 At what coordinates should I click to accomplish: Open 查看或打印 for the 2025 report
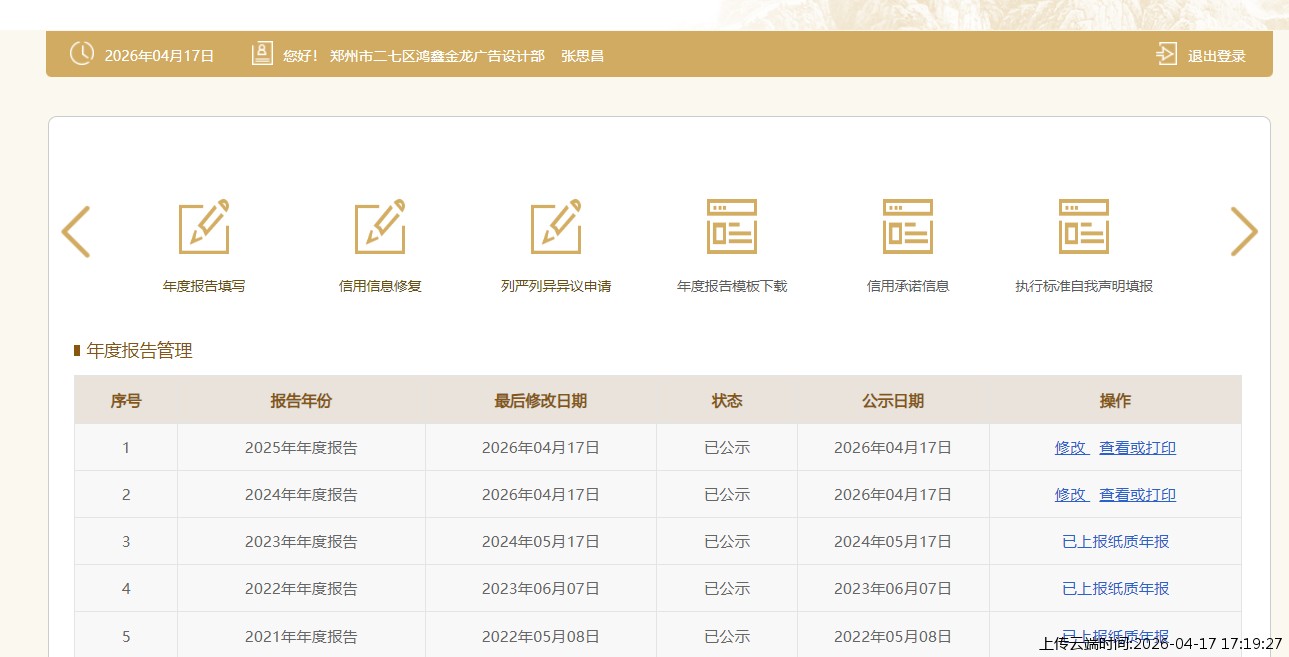pyautogui.click(x=1137, y=448)
